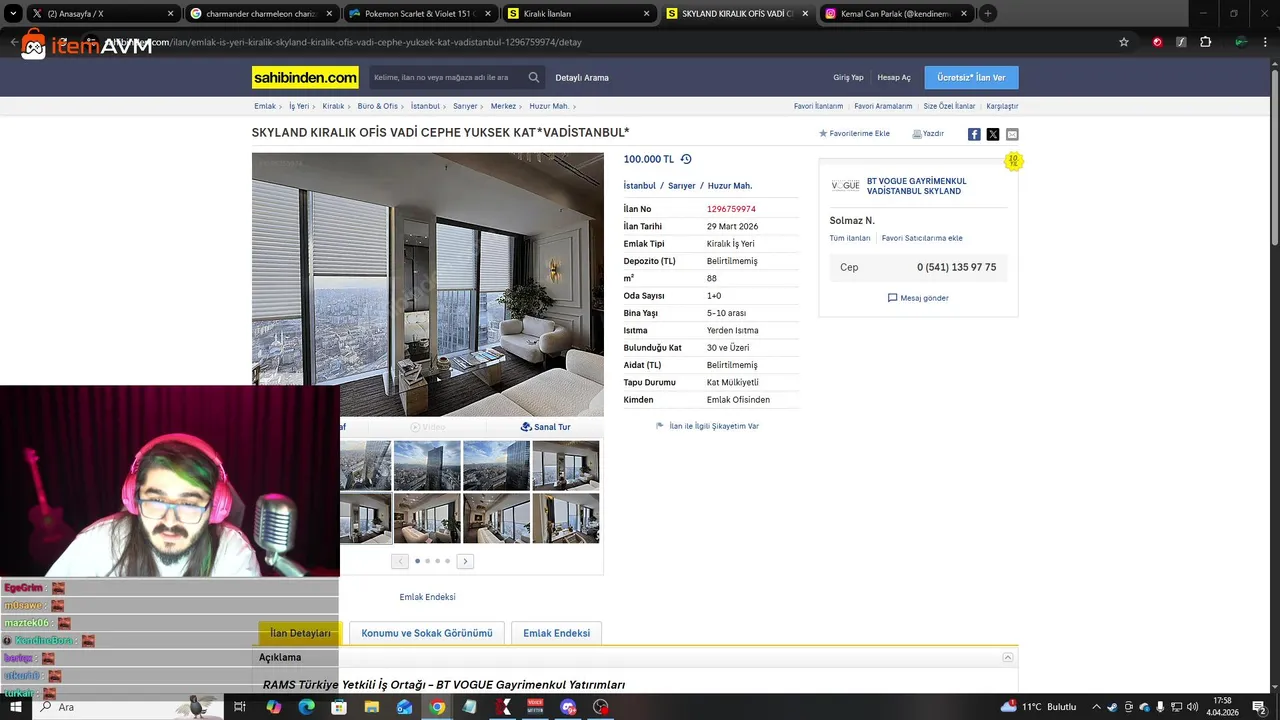The image size is (1280, 720).
Task: Collapse the Açıklama section
Action: tap(1008, 657)
